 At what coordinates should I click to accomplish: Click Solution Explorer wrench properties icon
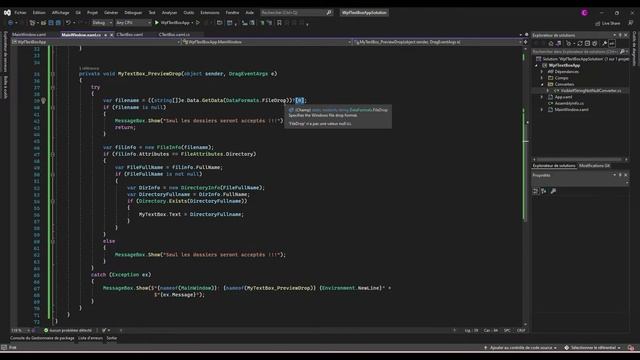604,43
